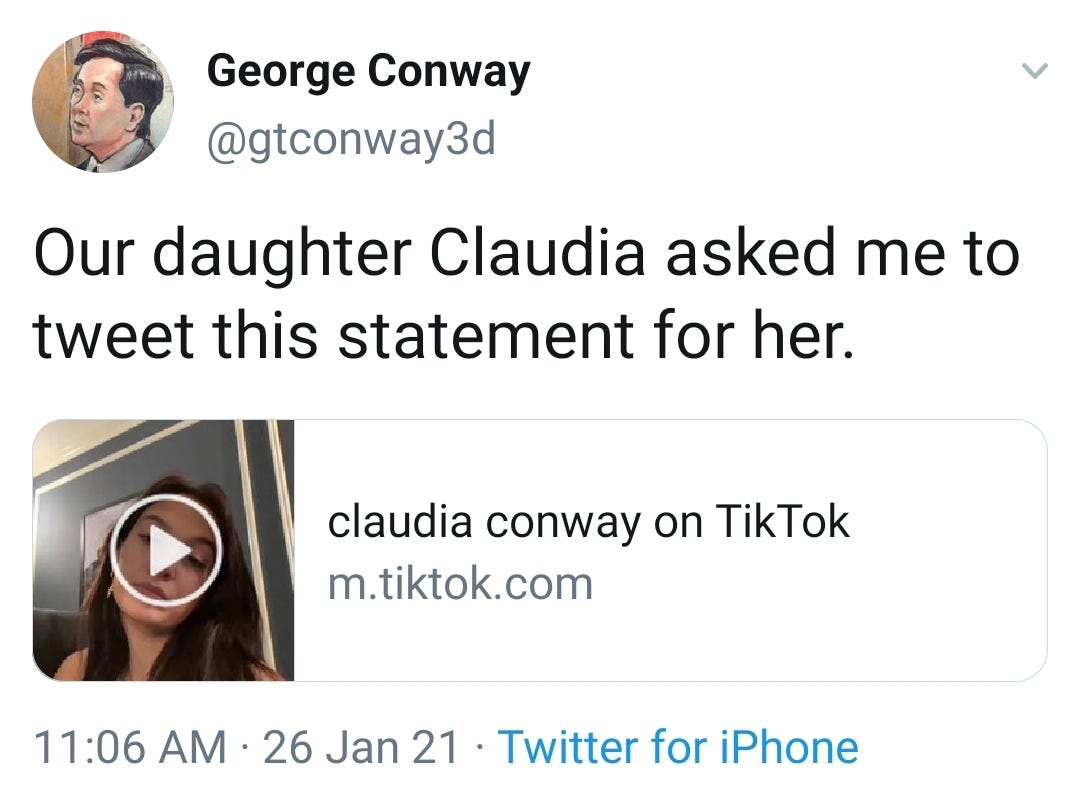Visit the @gtconway3d handle
Image resolution: width=1080 pixels, height=805 pixels.
[351, 140]
